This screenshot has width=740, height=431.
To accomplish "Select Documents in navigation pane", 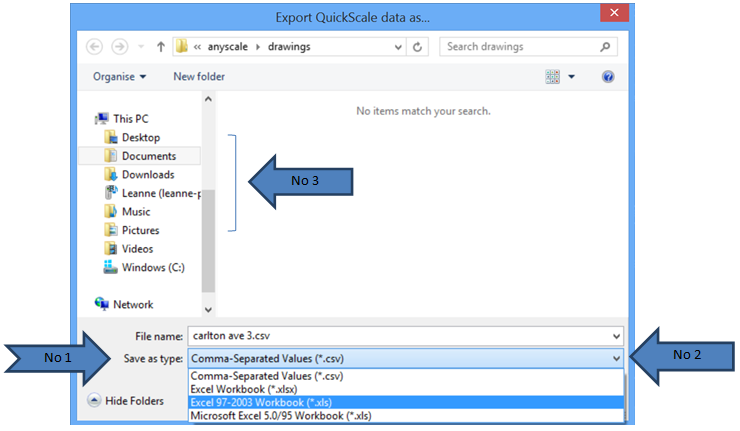I will click(148, 156).
